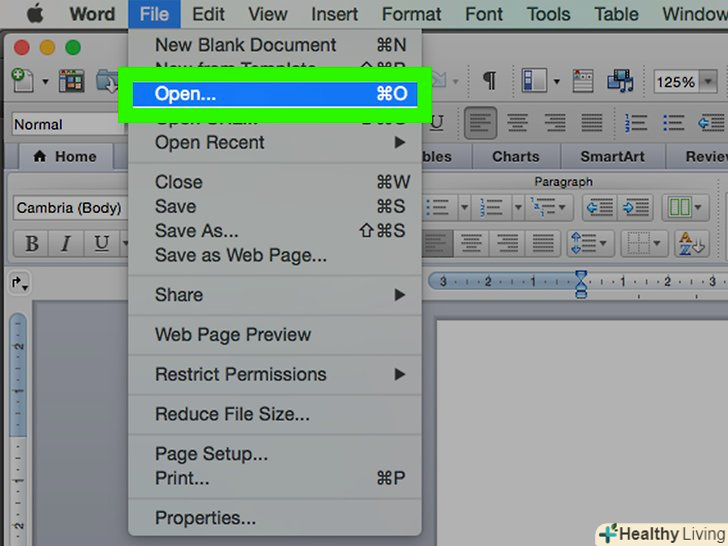Switch to the Charts ribbon tab
Viewport: 728px width, 546px height.
[515, 156]
